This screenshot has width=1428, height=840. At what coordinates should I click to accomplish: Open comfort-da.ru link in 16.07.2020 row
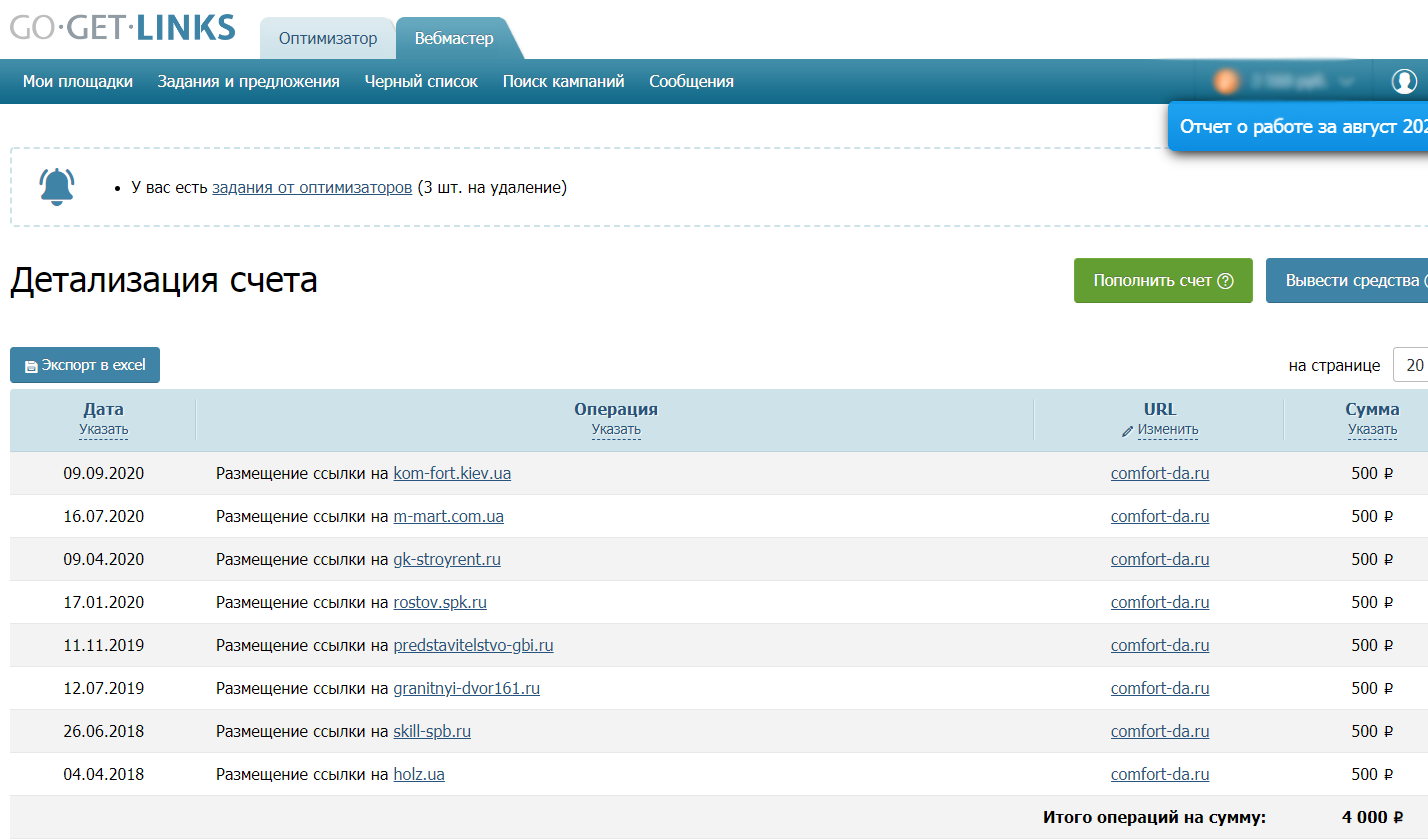1160,516
